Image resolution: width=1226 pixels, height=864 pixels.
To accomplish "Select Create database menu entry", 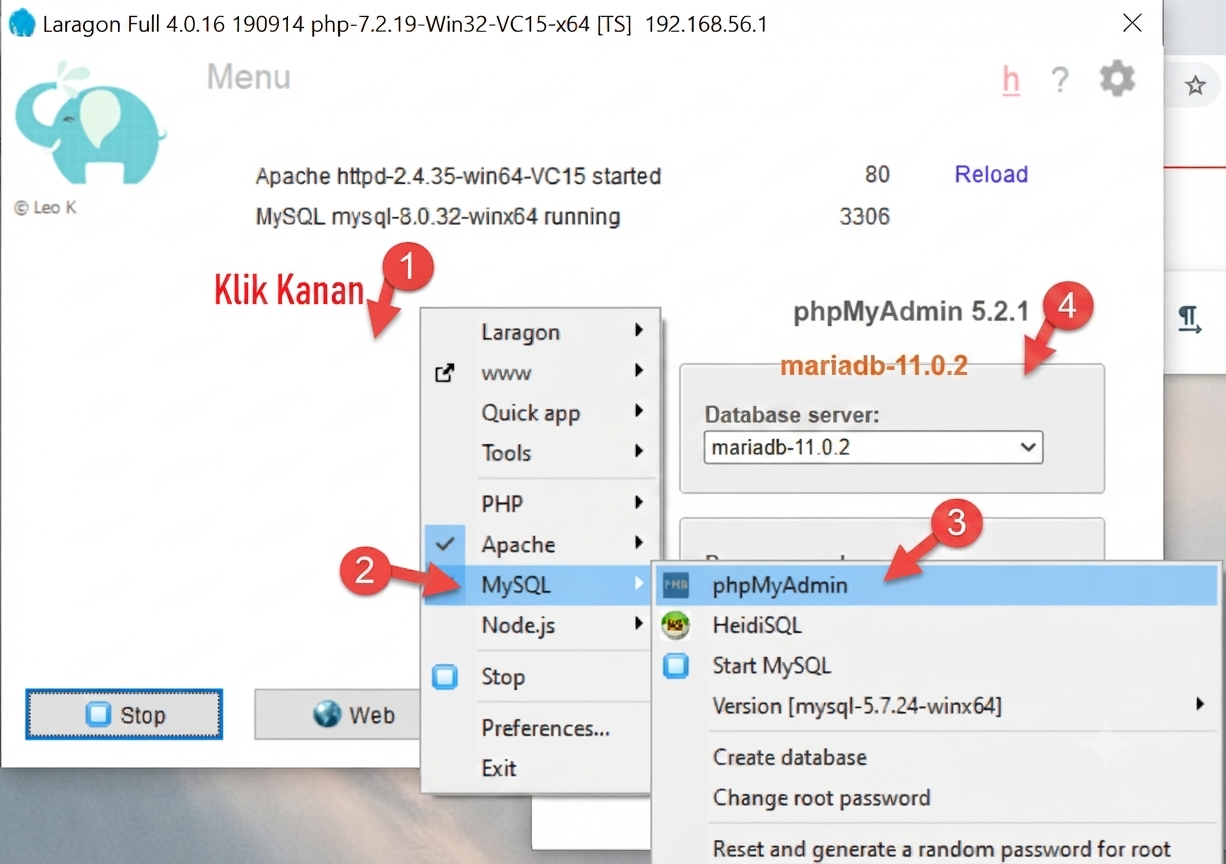I will coord(936,757).
